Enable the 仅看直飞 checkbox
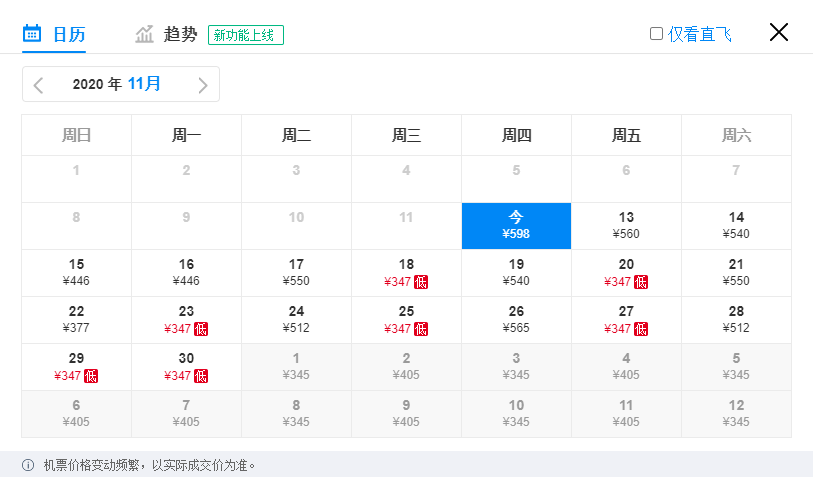The image size is (813, 477). [656, 34]
